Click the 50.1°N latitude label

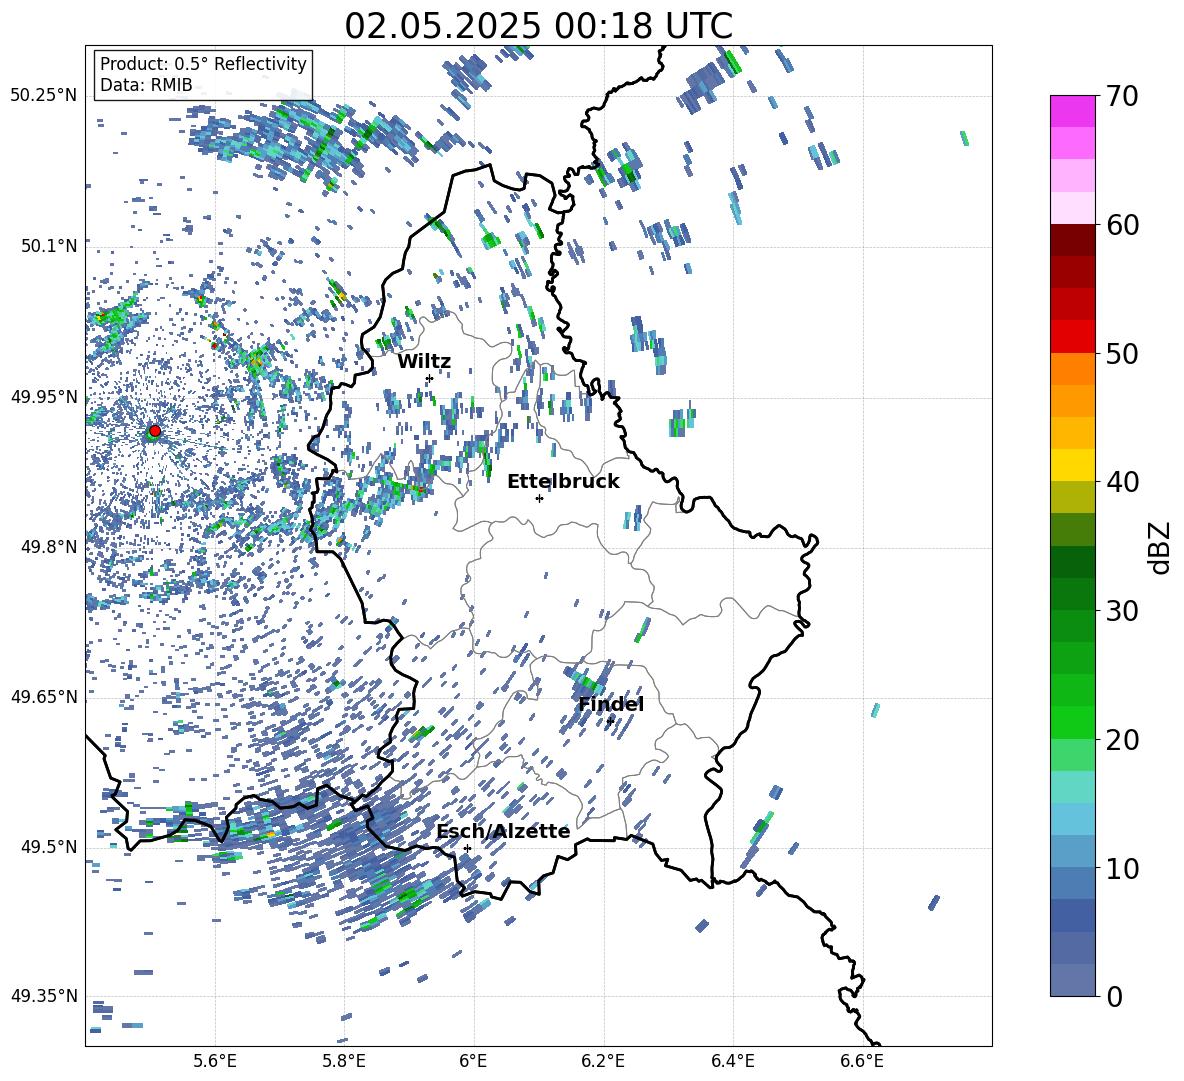49,246
